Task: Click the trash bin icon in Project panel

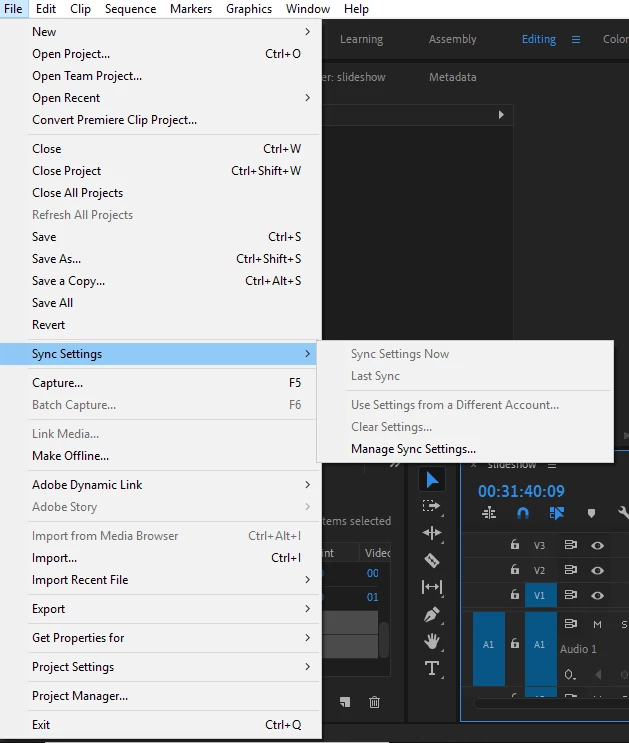Action: (374, 702)
